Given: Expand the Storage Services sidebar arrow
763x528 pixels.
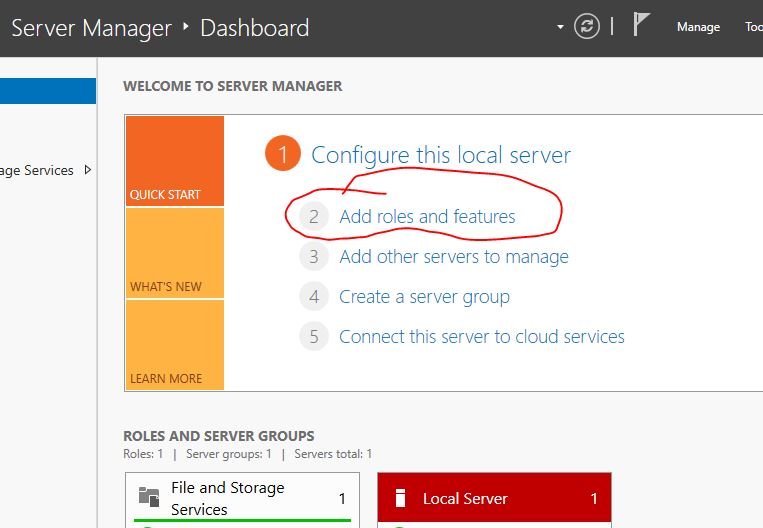Looking at the screenshot, I should click(88, 170).
